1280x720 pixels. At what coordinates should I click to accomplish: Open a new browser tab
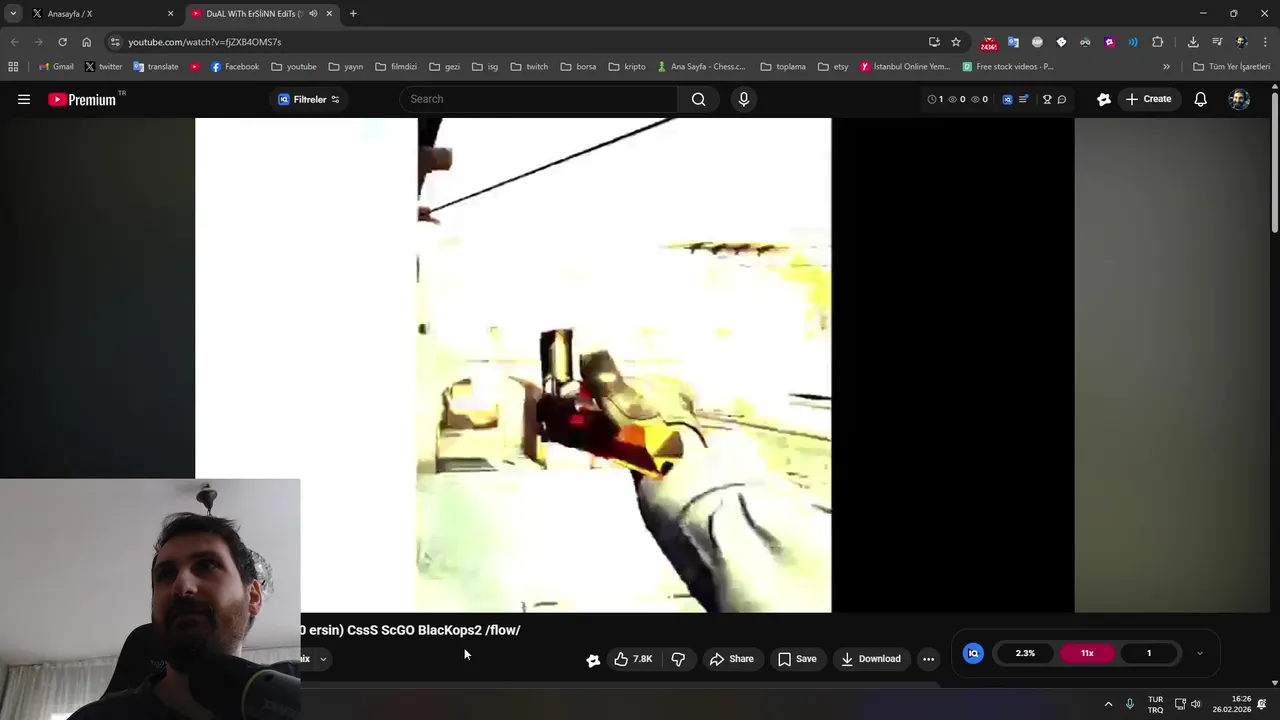coord(353,14)
